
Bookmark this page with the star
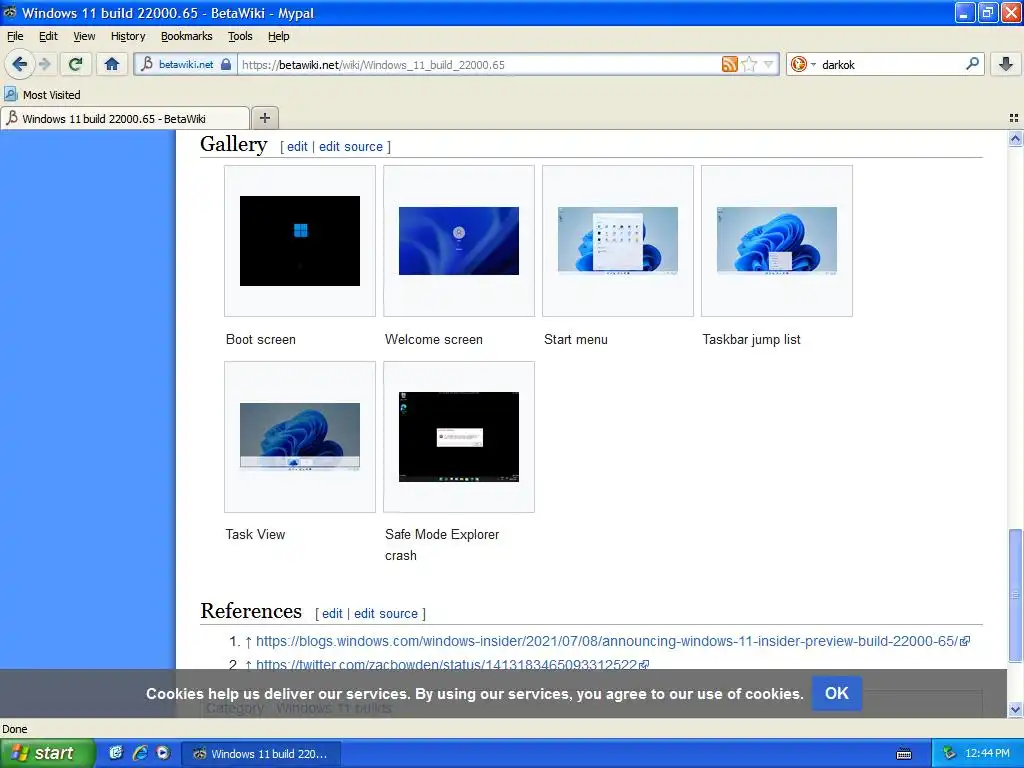pos(749,64)
